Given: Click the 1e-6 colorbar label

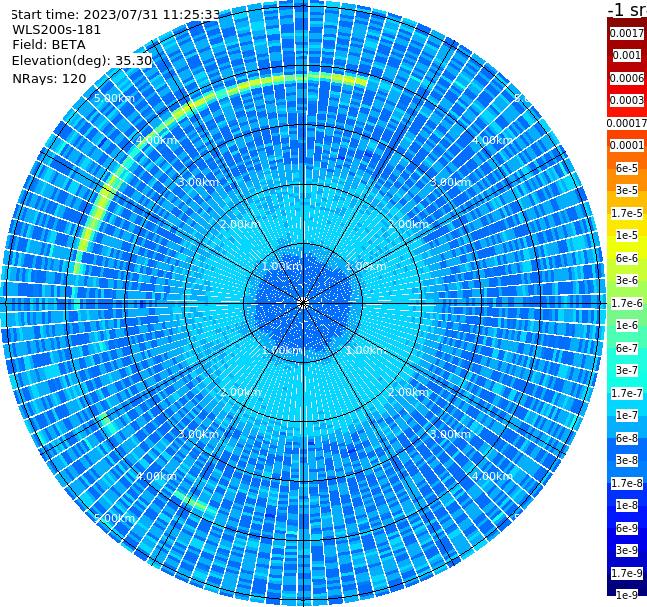Looking at the screenshot, I should pyautogui.click(x=627, y=325).
